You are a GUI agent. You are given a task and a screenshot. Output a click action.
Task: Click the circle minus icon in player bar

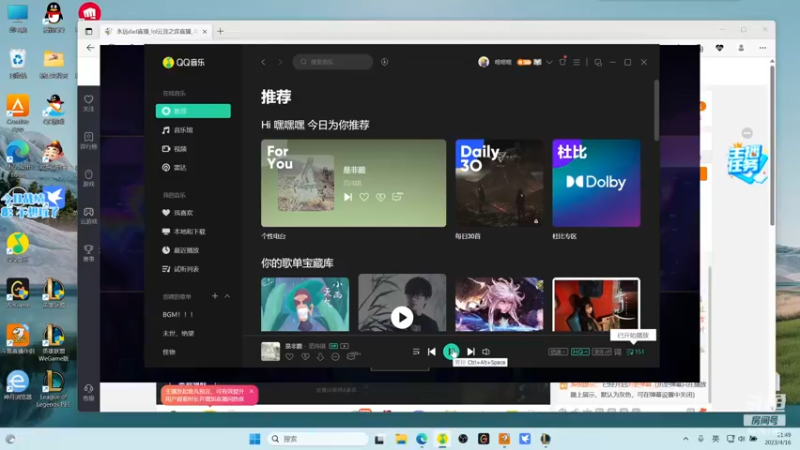(x=335, y=357)
